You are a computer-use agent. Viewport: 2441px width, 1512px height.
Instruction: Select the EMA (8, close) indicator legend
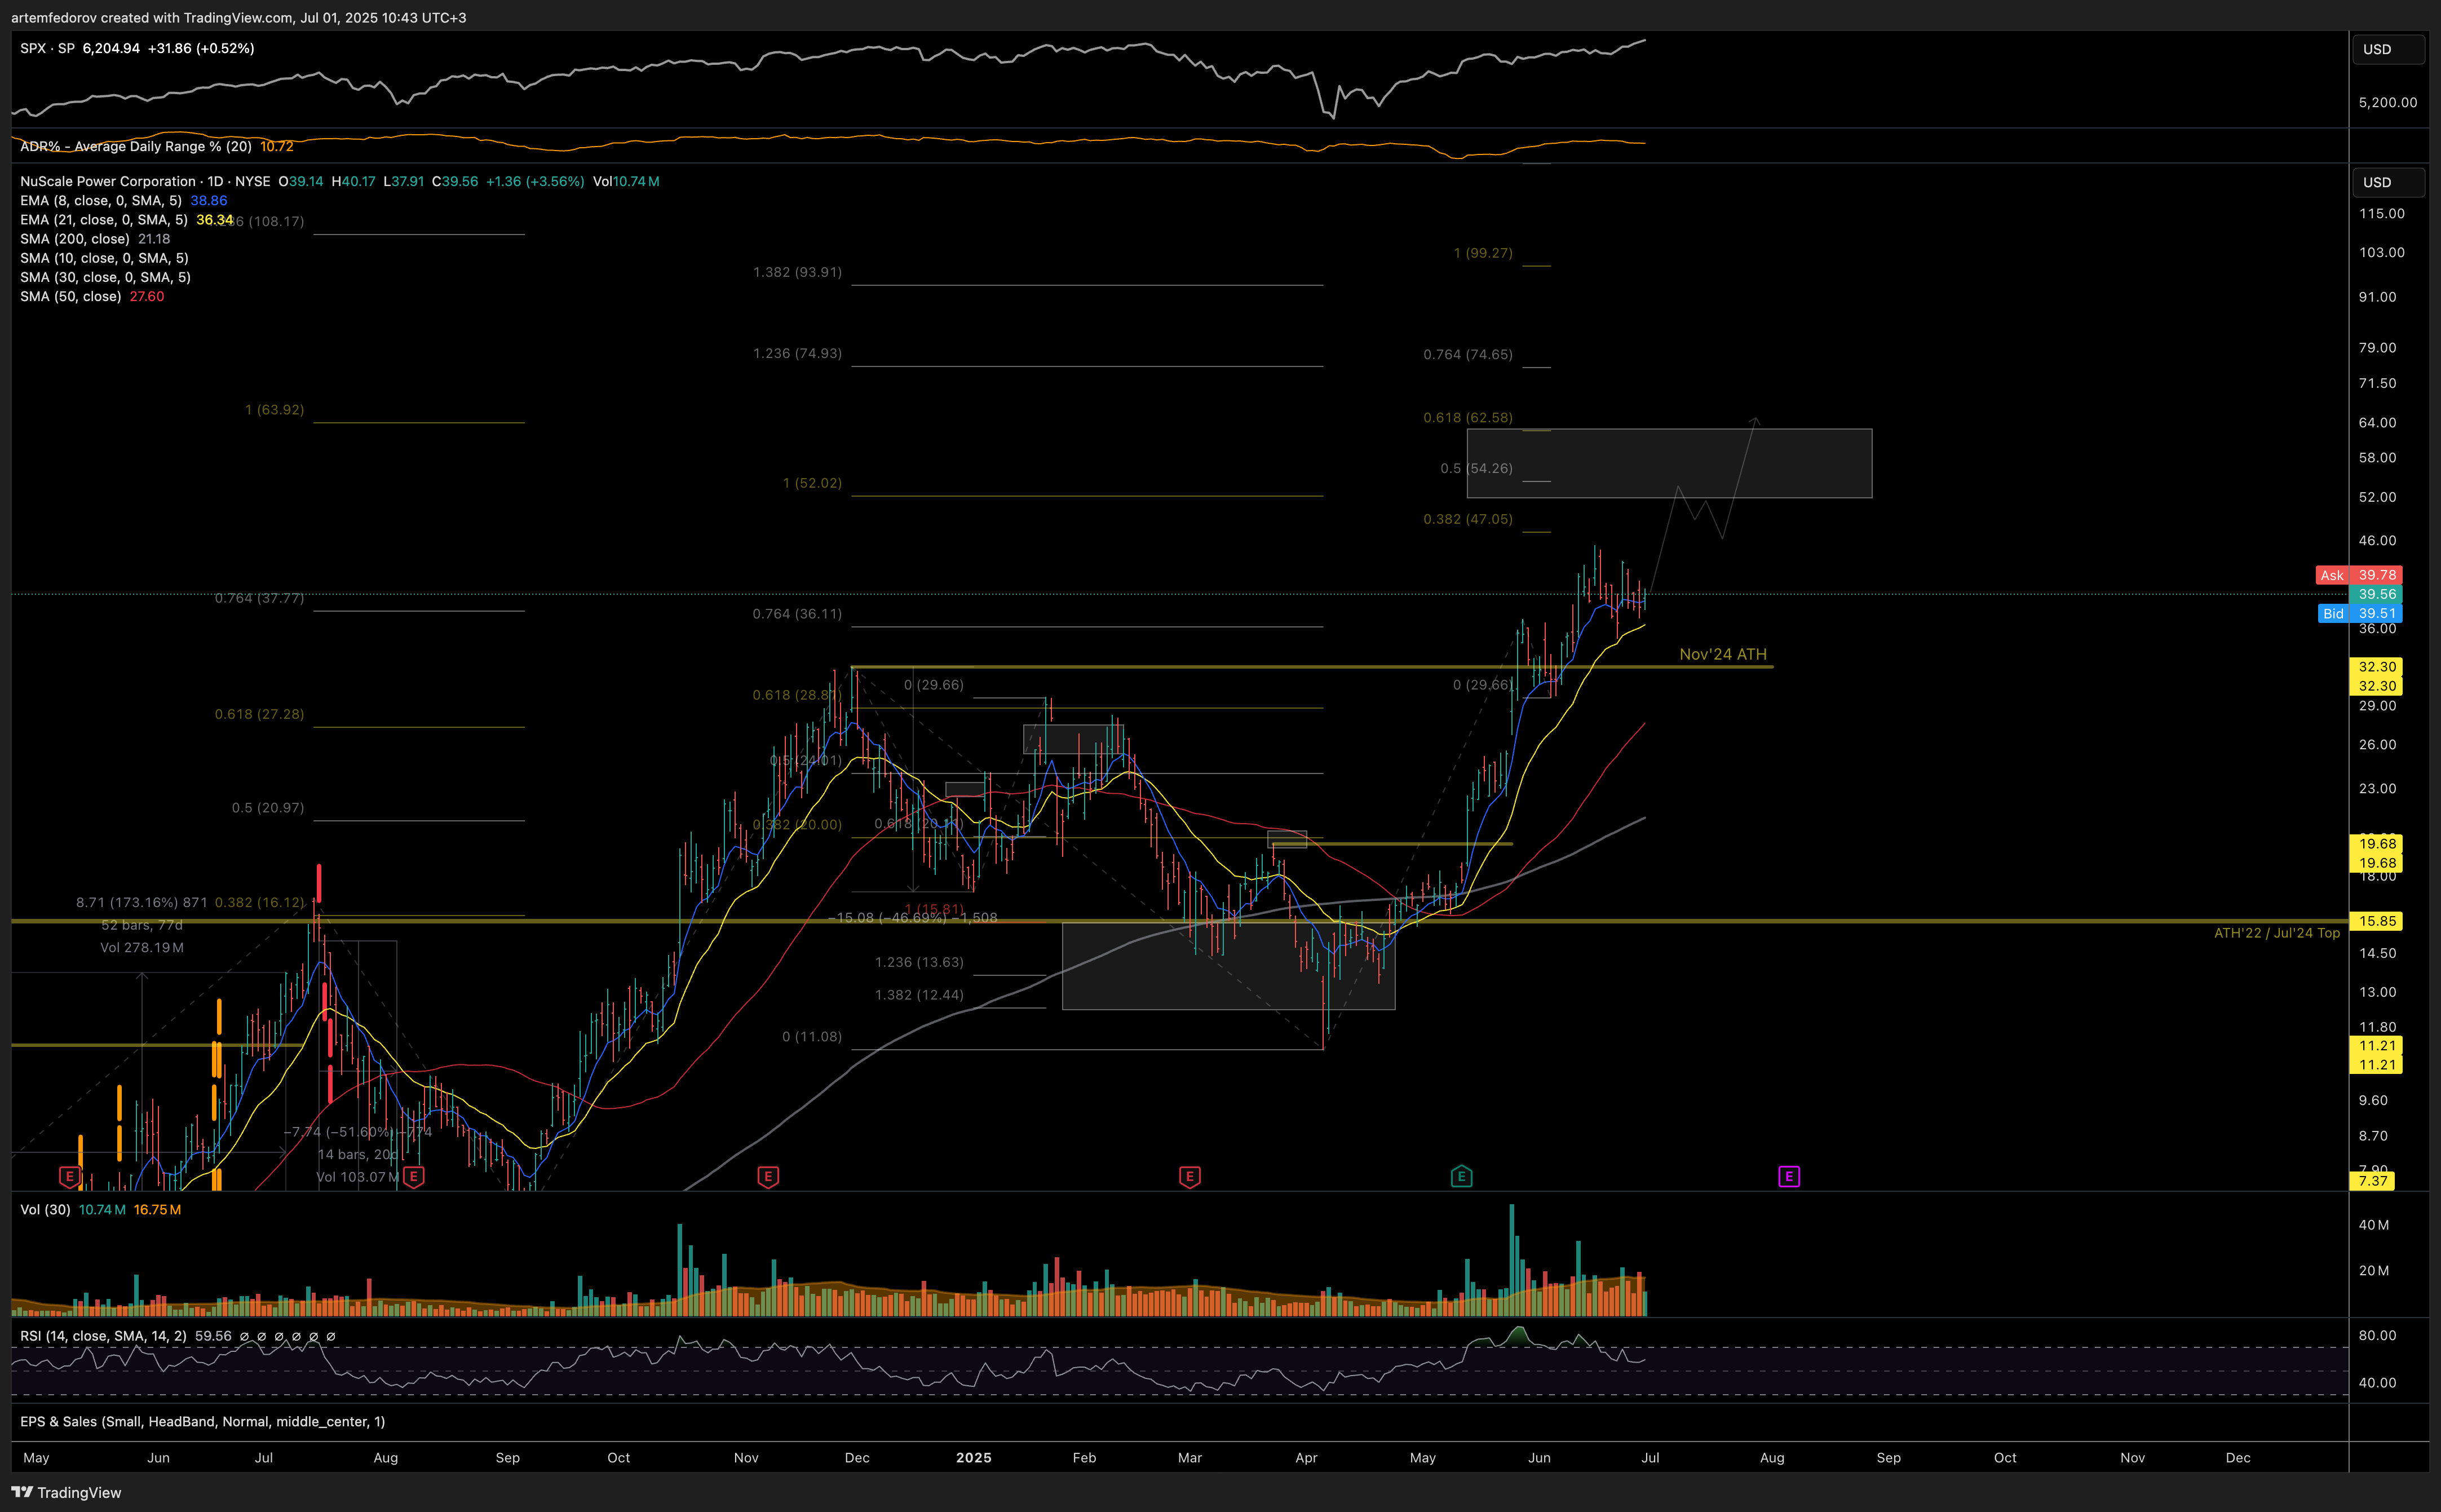[101, 200]
